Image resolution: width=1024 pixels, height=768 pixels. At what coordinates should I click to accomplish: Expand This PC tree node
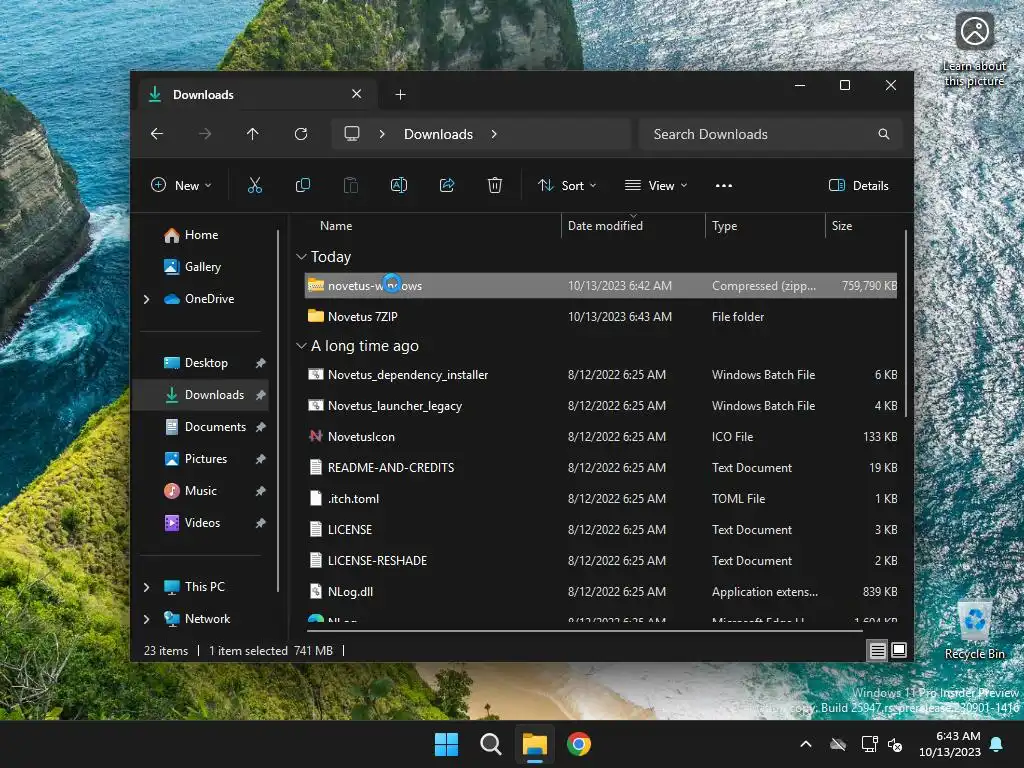tap(146, 587)
